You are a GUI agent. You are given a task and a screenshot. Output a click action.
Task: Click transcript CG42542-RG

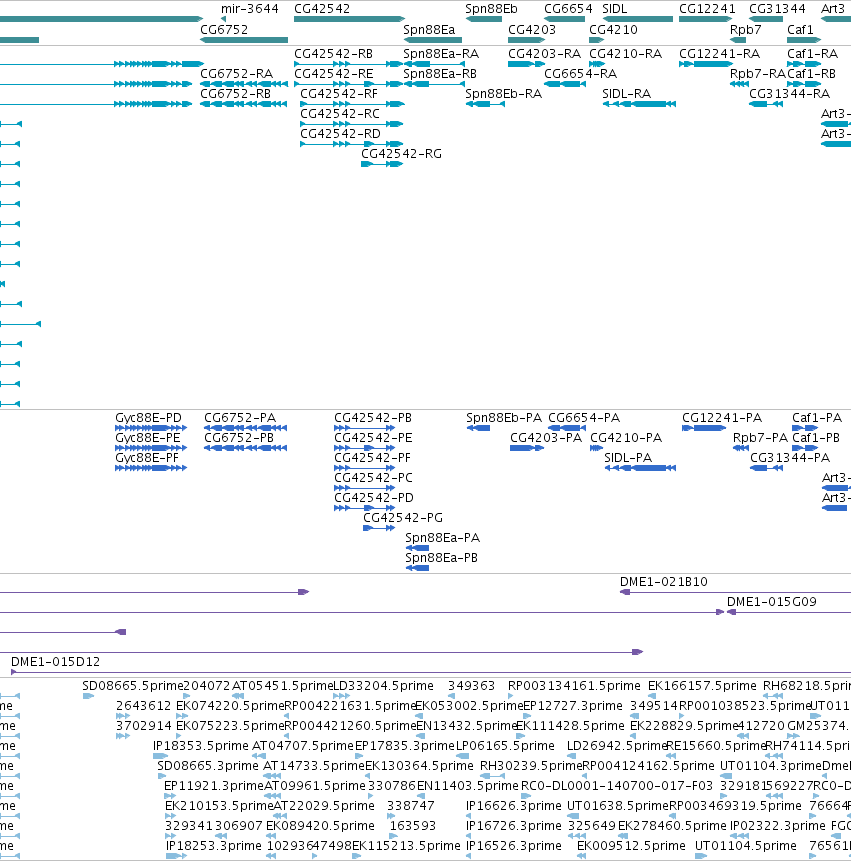point(401,154)
